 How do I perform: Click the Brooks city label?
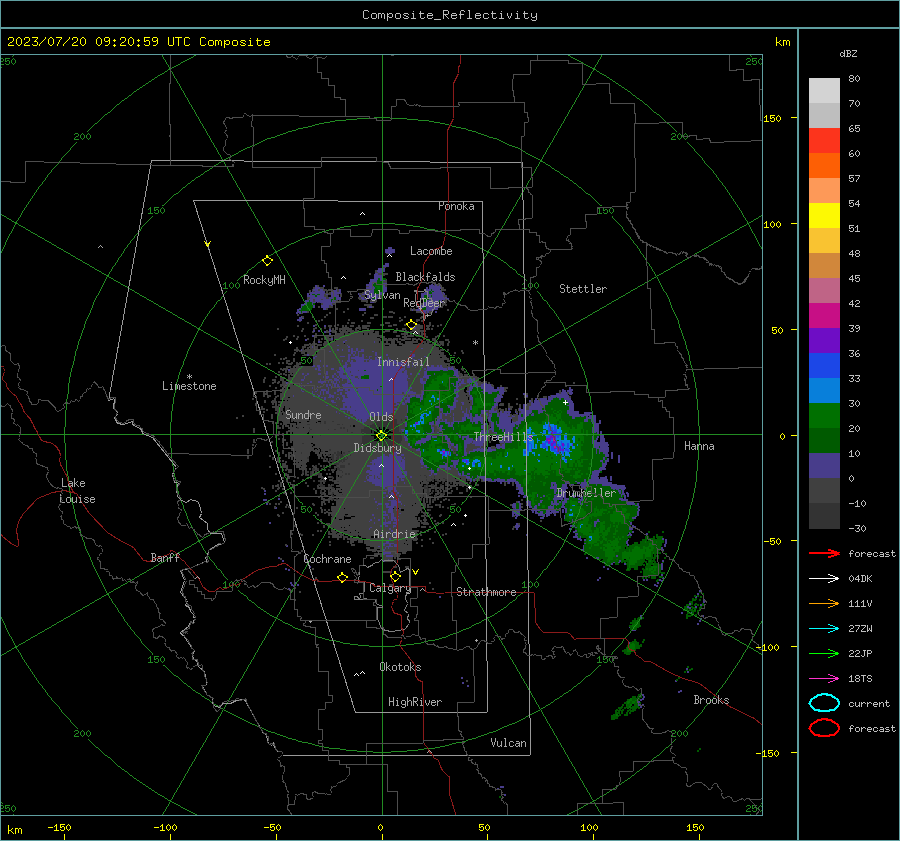click(x=711, y=700)
